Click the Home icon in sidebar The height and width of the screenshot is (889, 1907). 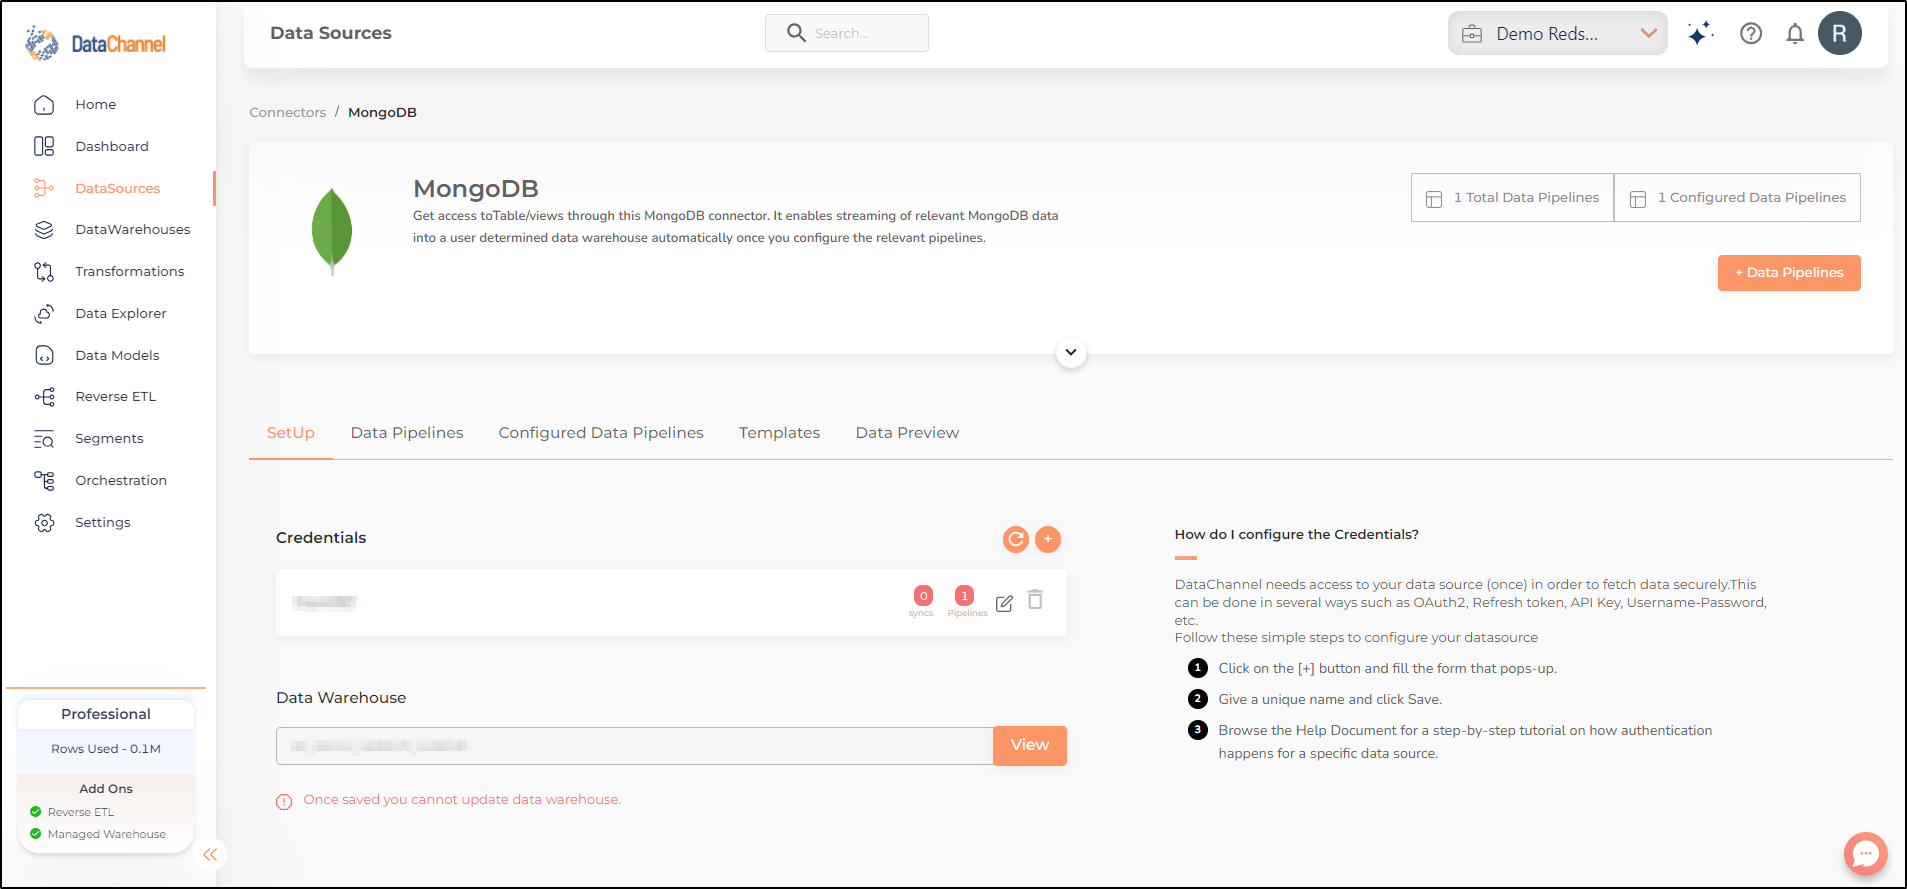[x=44, y=104]
